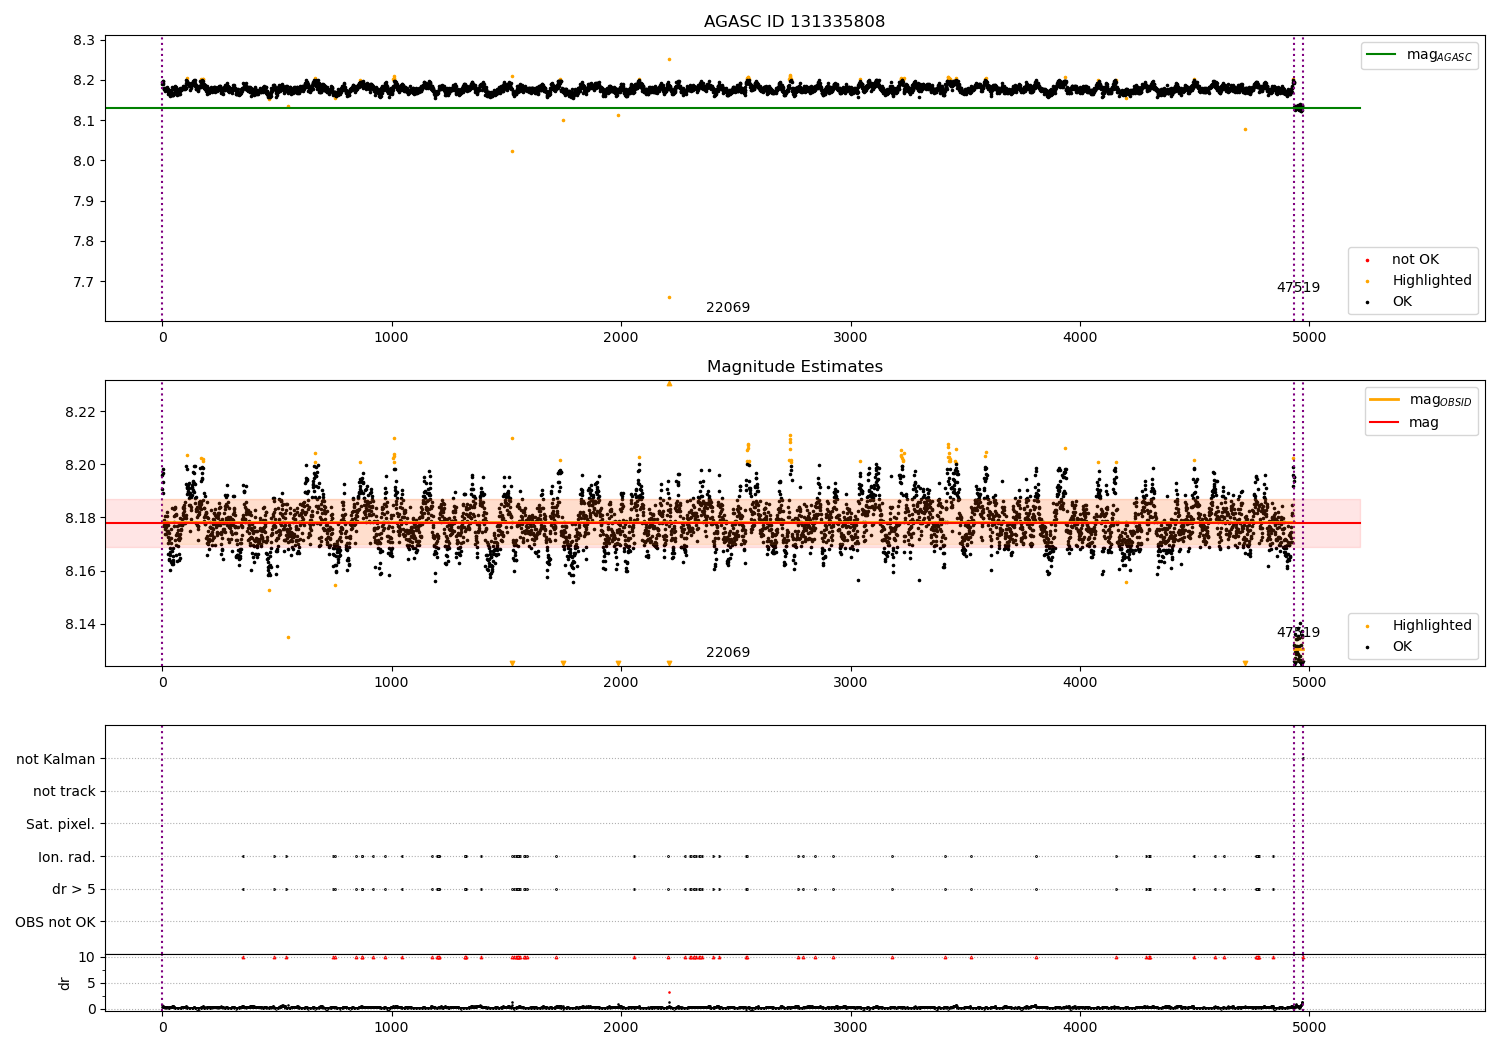This screenshot has width=1500, height=1050.
Task: Click the 7.9 y-axis tick label
Action: [84, 201]
